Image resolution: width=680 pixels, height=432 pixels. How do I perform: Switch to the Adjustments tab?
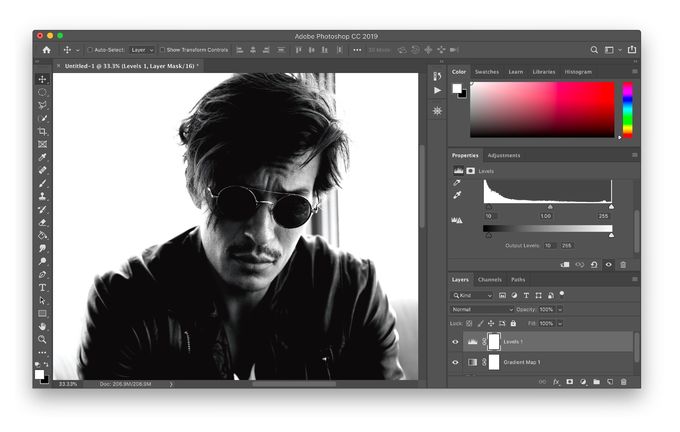pos(503,155)
